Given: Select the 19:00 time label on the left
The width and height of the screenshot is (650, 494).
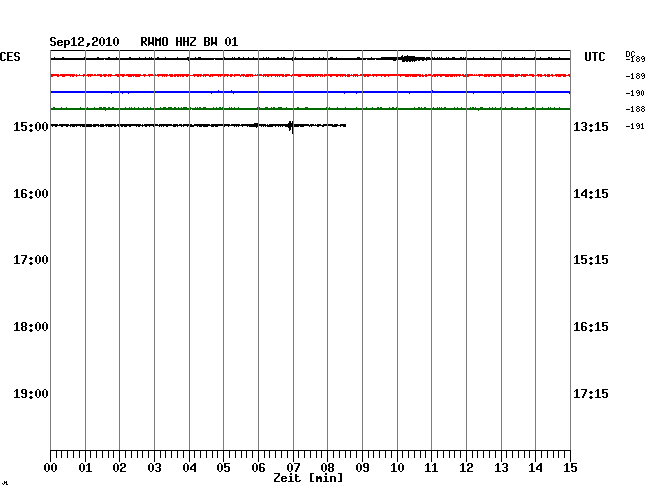Looking at the screenshot, I should pyautogui.click(x=31, y=393).
